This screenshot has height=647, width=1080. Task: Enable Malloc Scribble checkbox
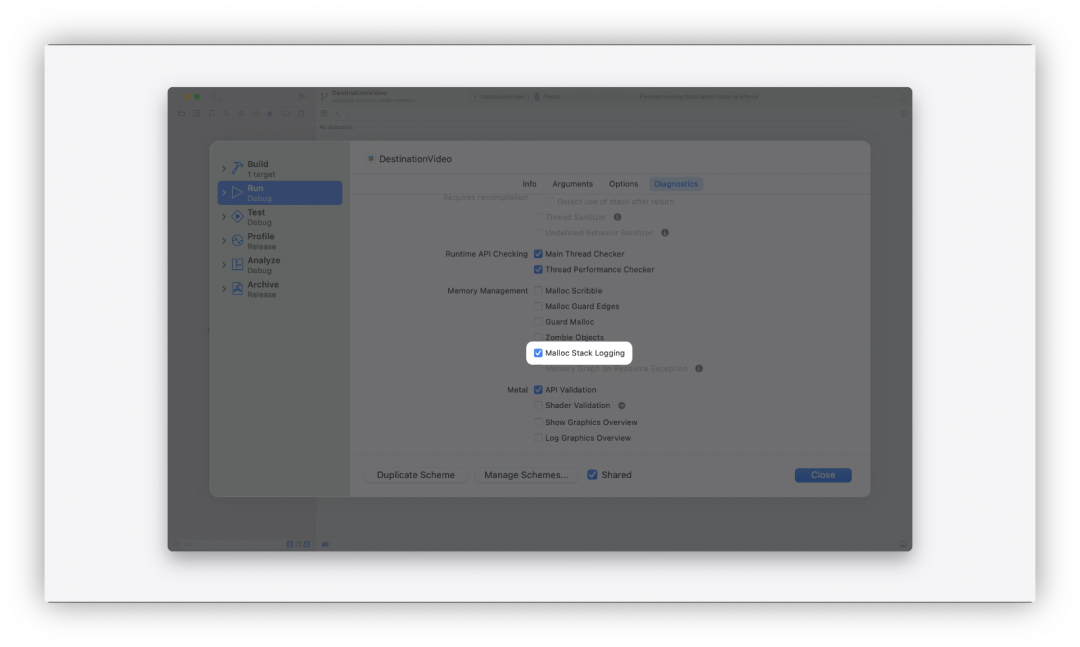pyautogui.click(x=538, y=291)
